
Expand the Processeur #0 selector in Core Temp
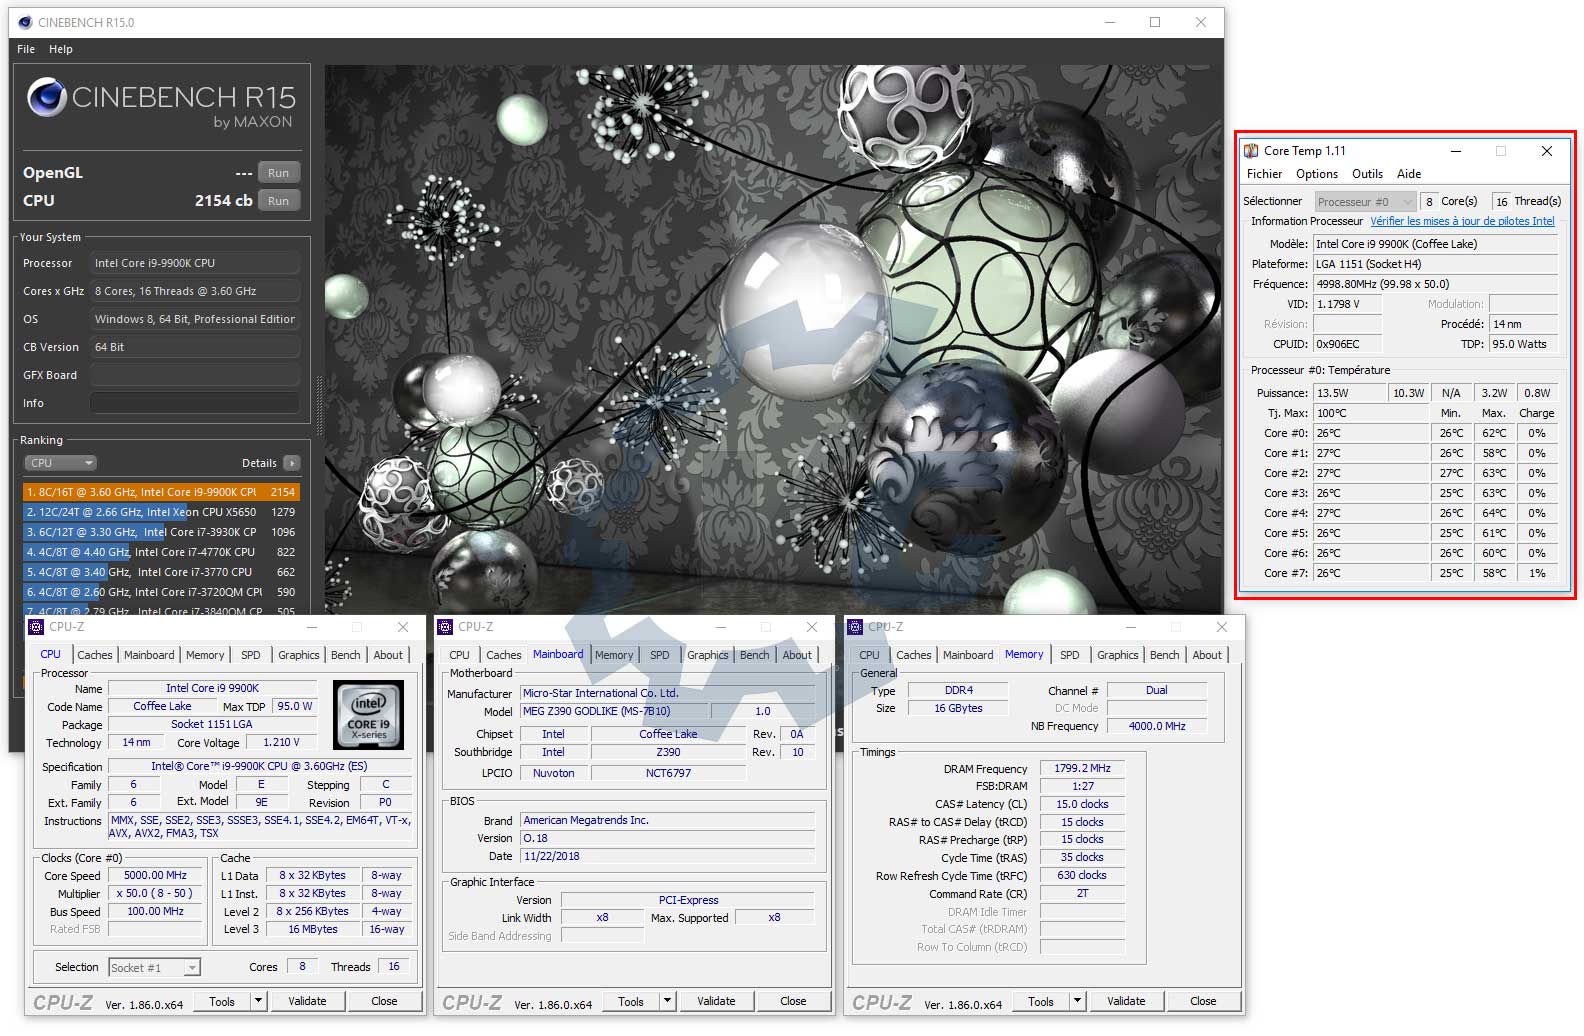pos(1365,201)
